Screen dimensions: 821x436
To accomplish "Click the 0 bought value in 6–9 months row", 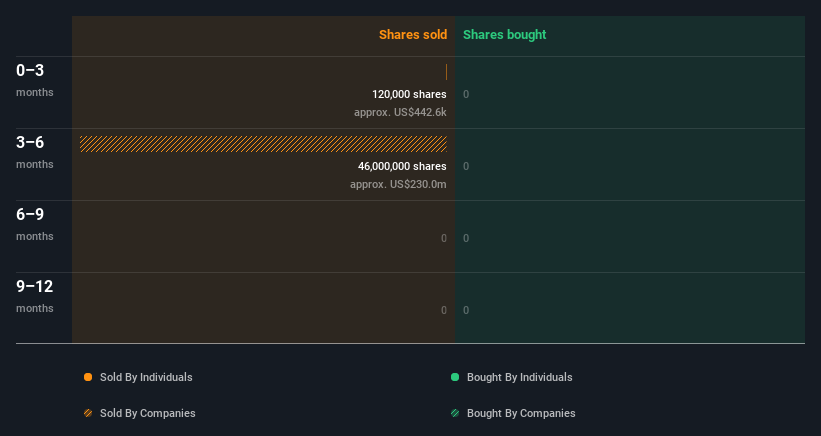I will coord(466,238).
